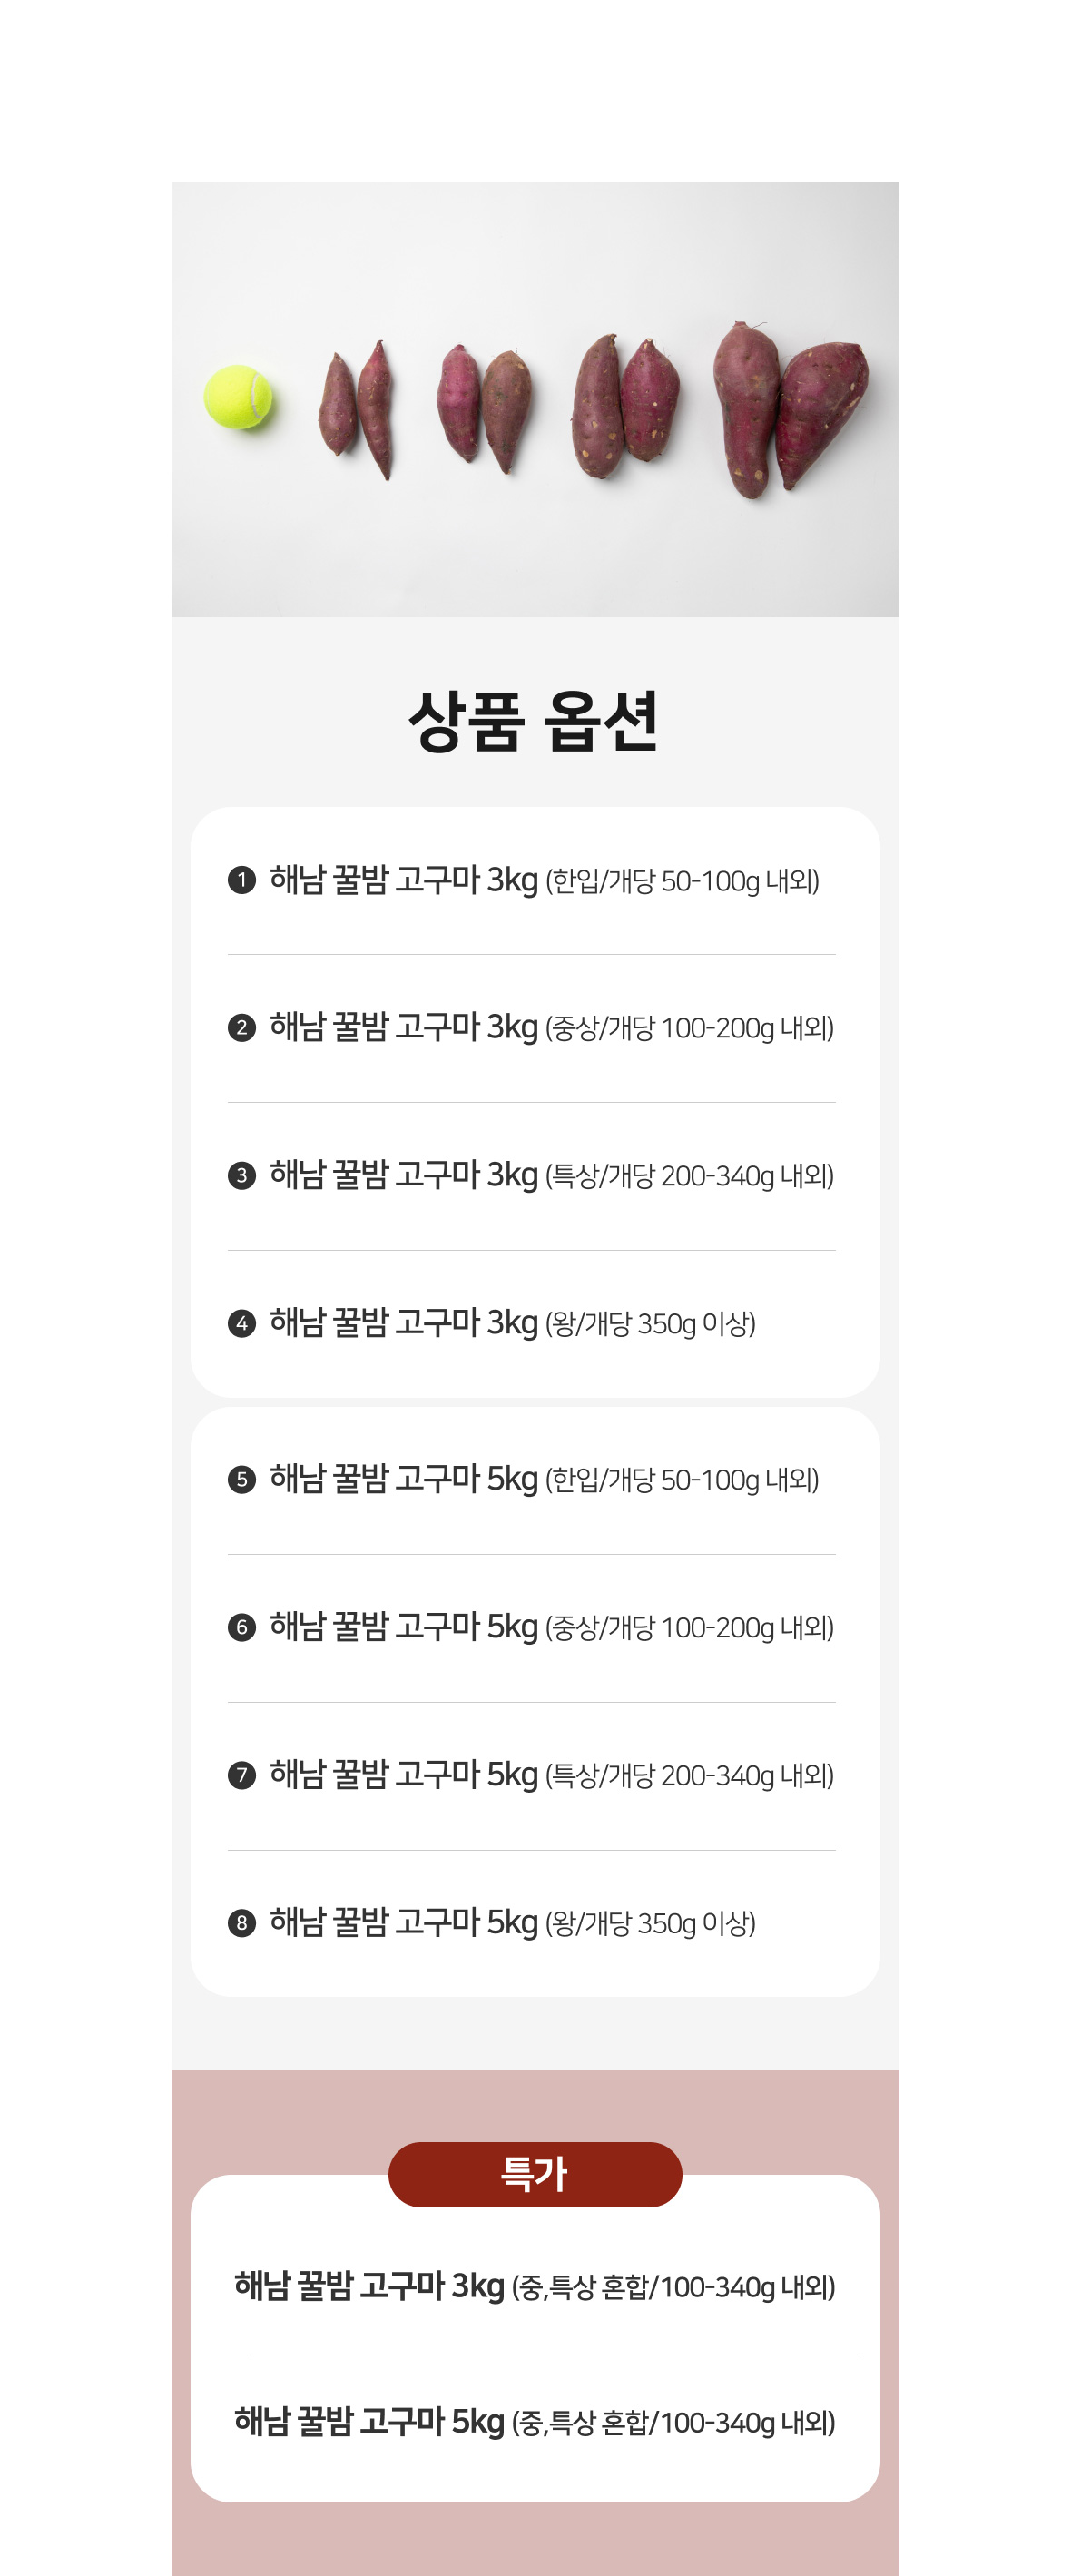Click the number 6 circle icon
The height and width of the screenshot is (2576, 1071).
point(241,1627)
